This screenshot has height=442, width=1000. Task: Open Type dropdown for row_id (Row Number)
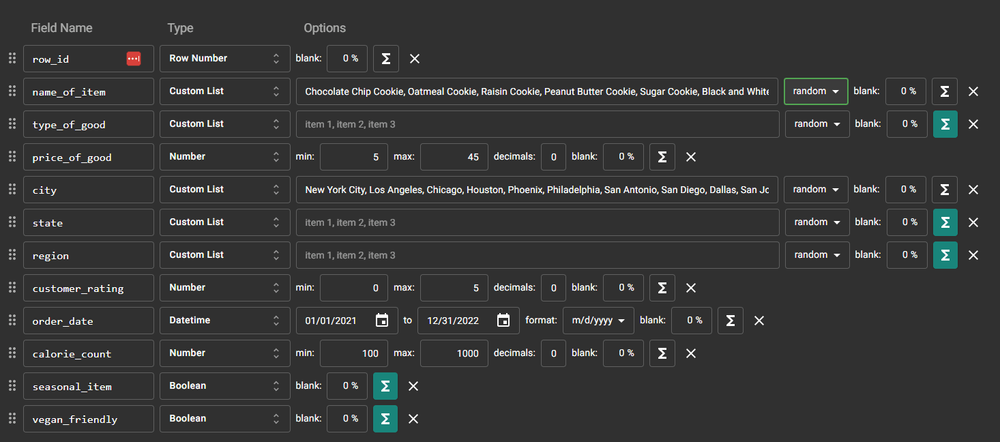(x=225, y=59)
